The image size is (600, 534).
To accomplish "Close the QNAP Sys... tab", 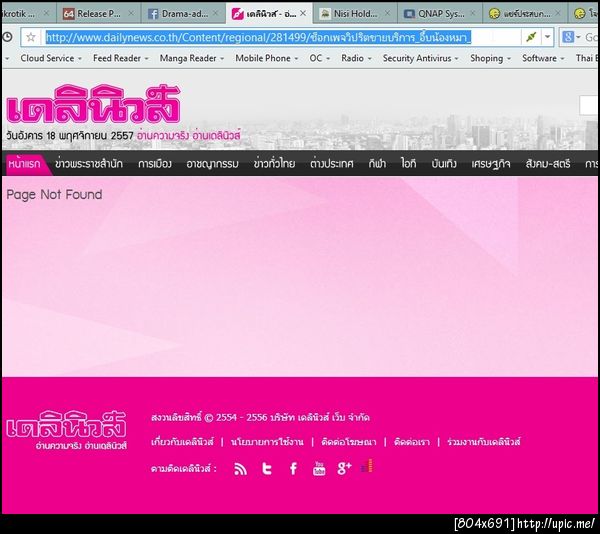I will click(x=473, y=13).
